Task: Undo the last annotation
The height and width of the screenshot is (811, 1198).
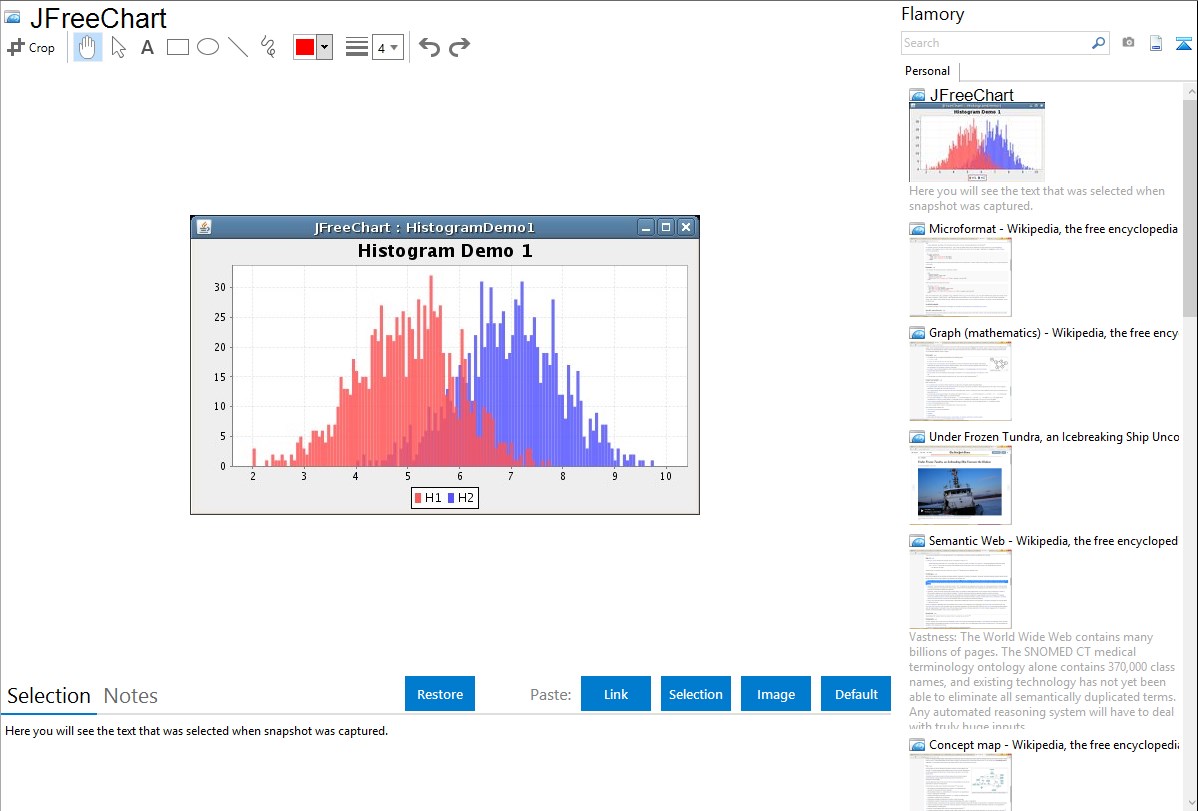Action: pos(429,47)
